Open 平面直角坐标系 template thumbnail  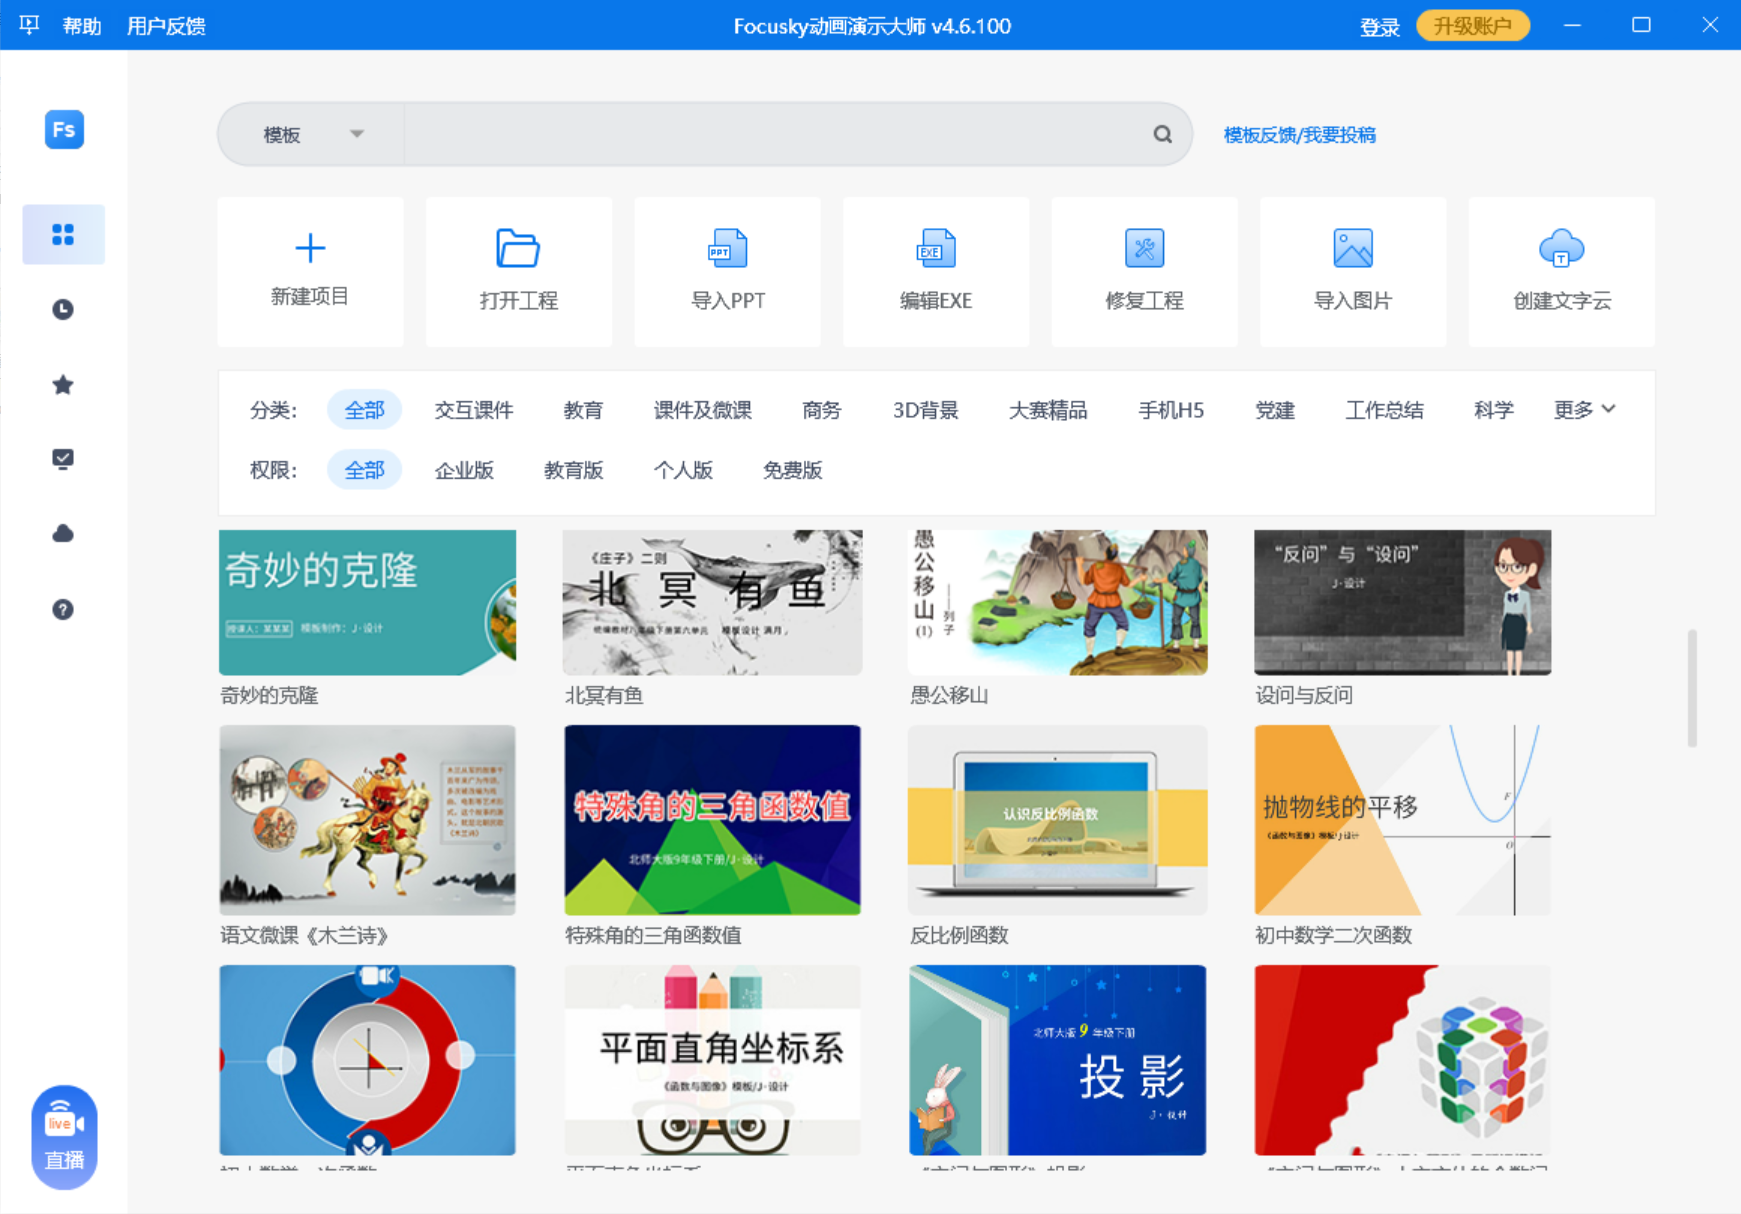[712, 1060]
